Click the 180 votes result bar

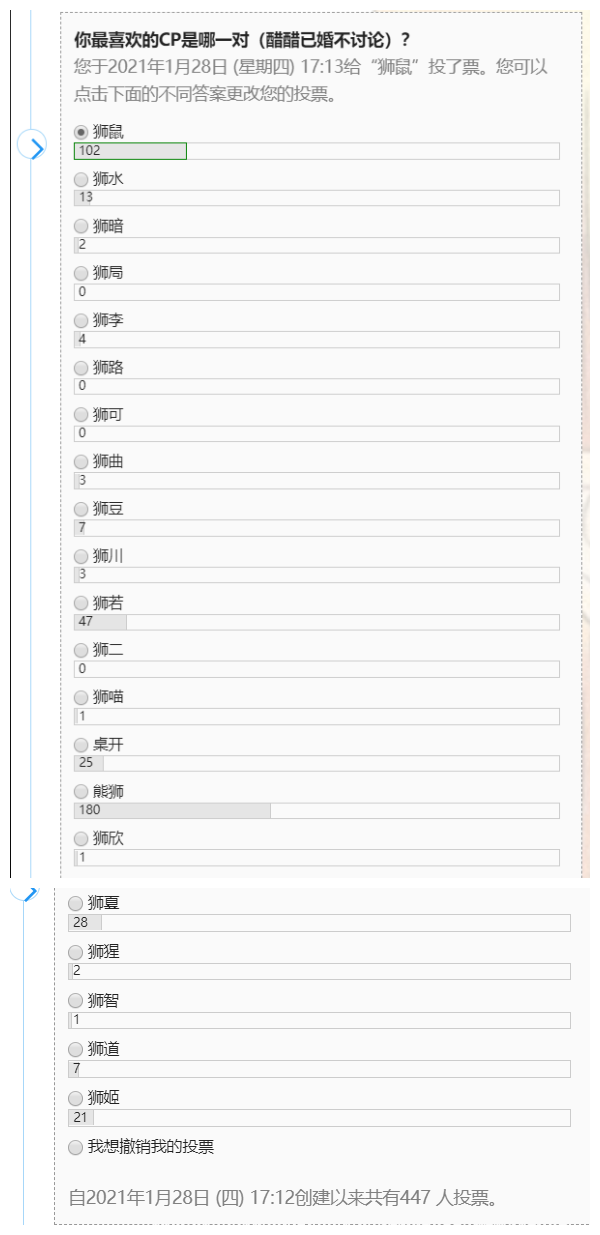pyautogui.click(x=172, y=810)
